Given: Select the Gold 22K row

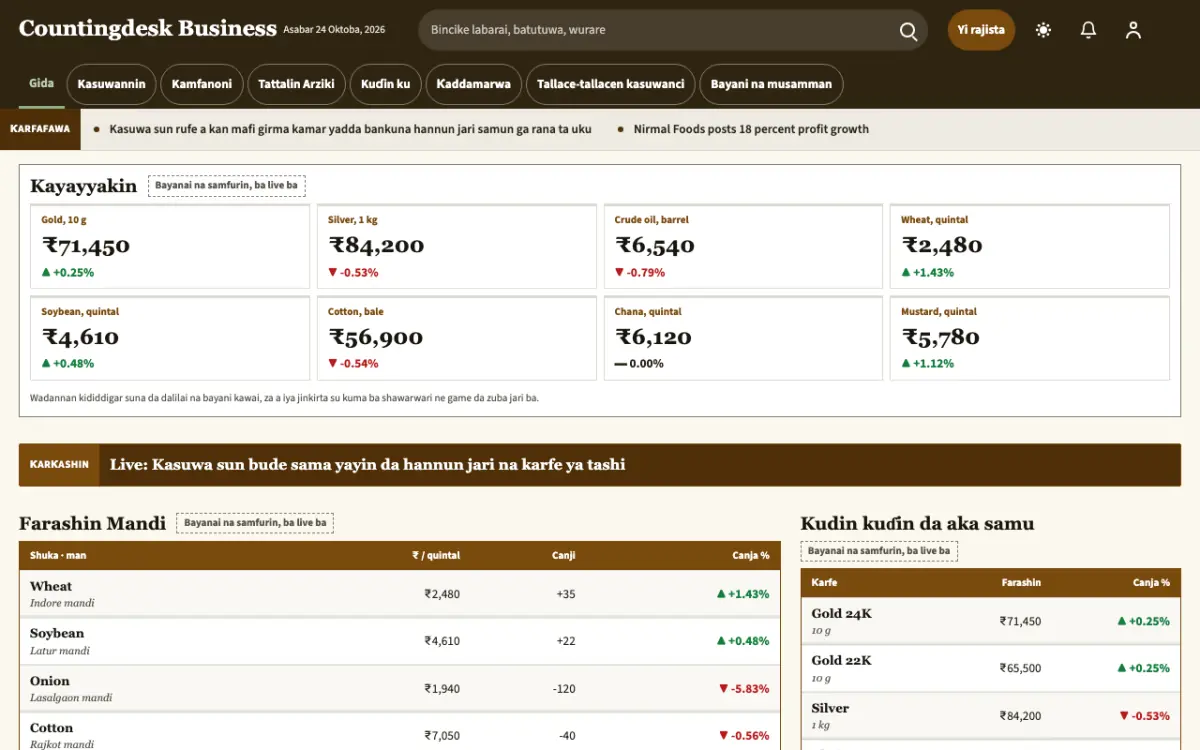Looking at the screenshot, I should [x=991, y=668].
